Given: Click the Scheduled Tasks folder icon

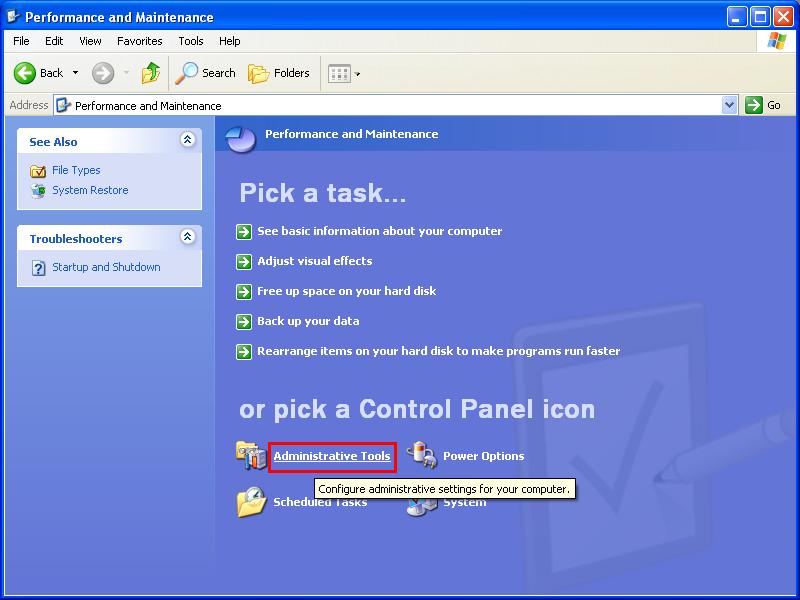Looking at the screenshot, I should (251, 502).
